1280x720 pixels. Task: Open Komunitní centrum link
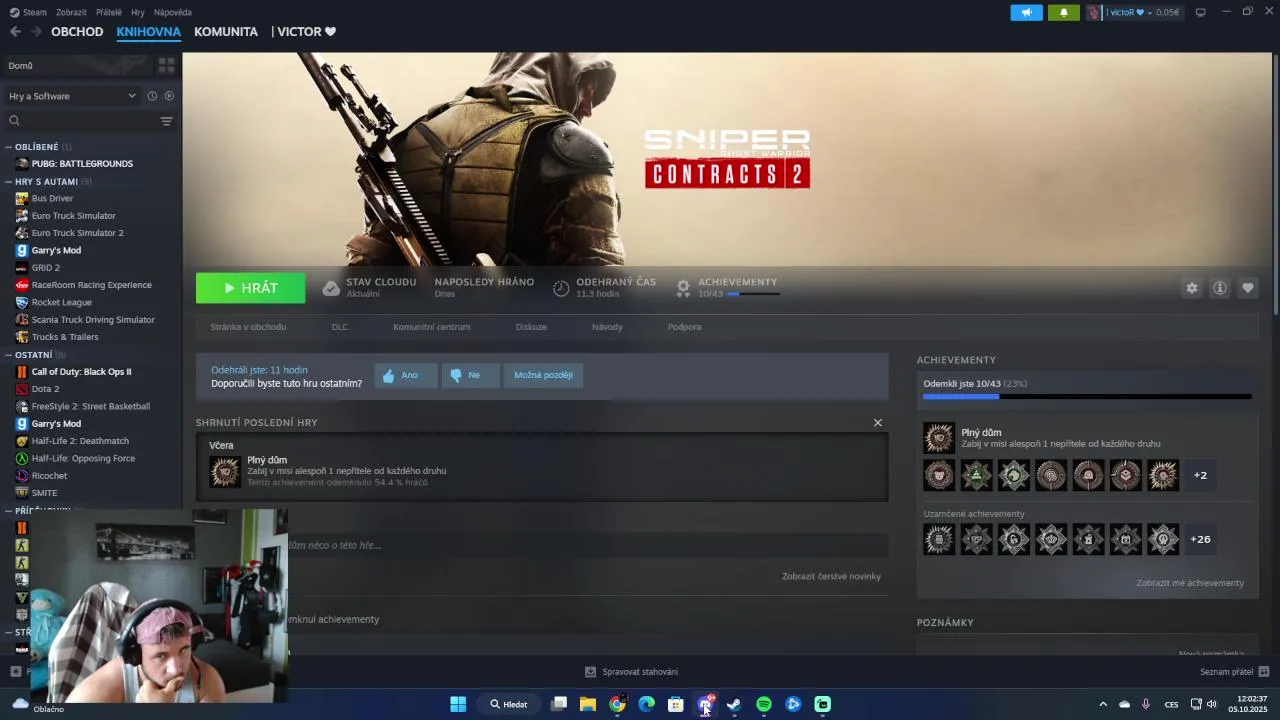[x=431, y=327]
